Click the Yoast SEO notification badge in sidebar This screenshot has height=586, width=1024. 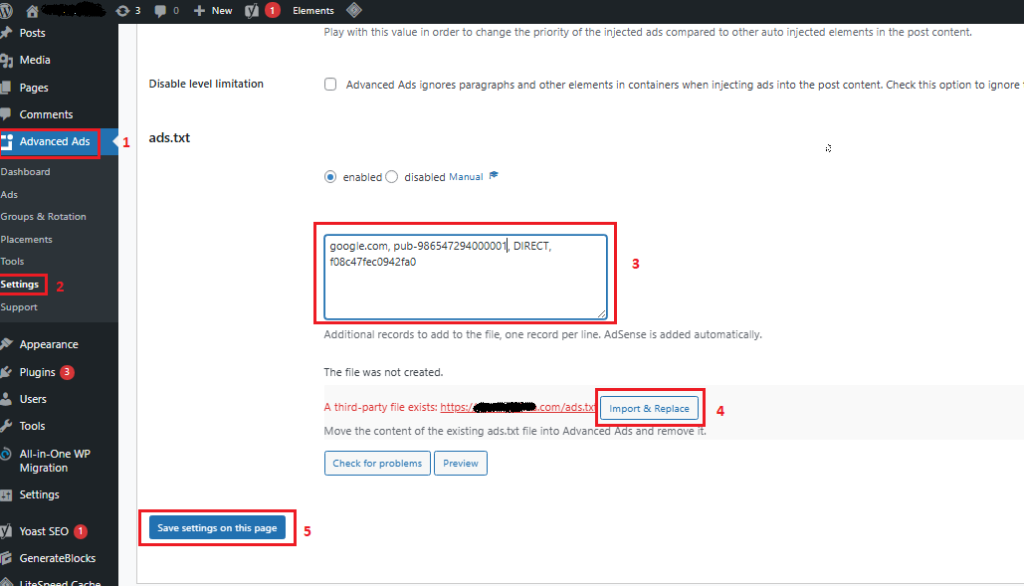80,531
